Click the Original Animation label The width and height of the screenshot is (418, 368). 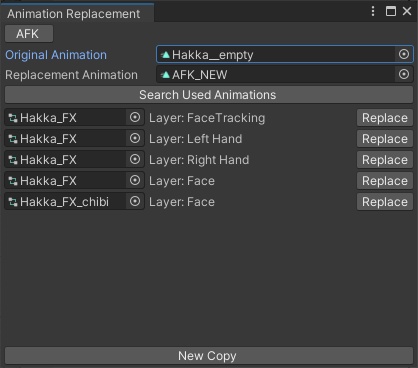point(56,55)
